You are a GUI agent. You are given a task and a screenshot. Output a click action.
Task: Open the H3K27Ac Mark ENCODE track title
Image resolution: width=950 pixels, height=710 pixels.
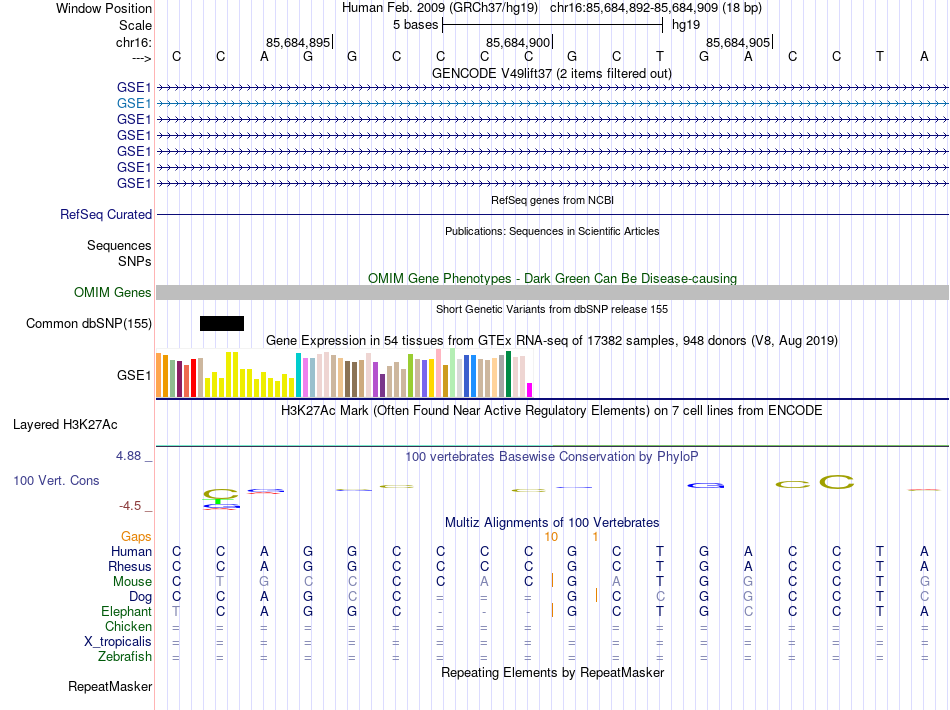tap(552, 411)
